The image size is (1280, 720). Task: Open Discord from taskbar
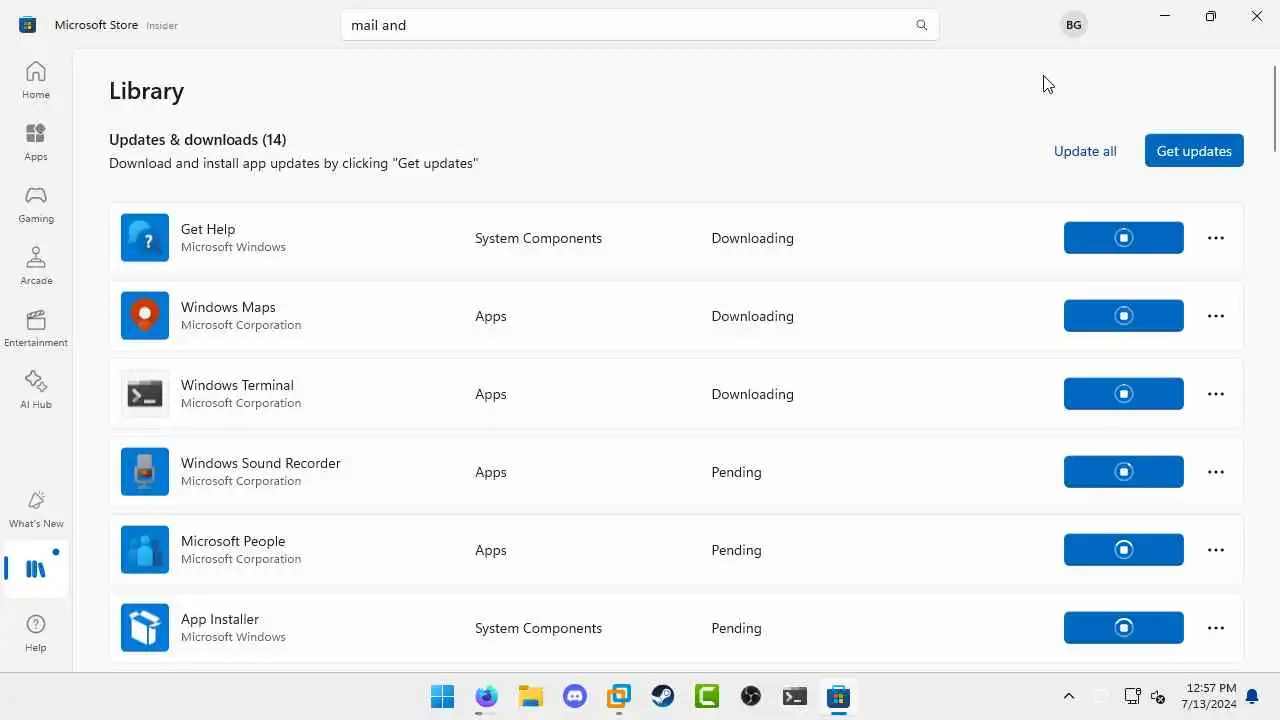(x=574, y=696)
